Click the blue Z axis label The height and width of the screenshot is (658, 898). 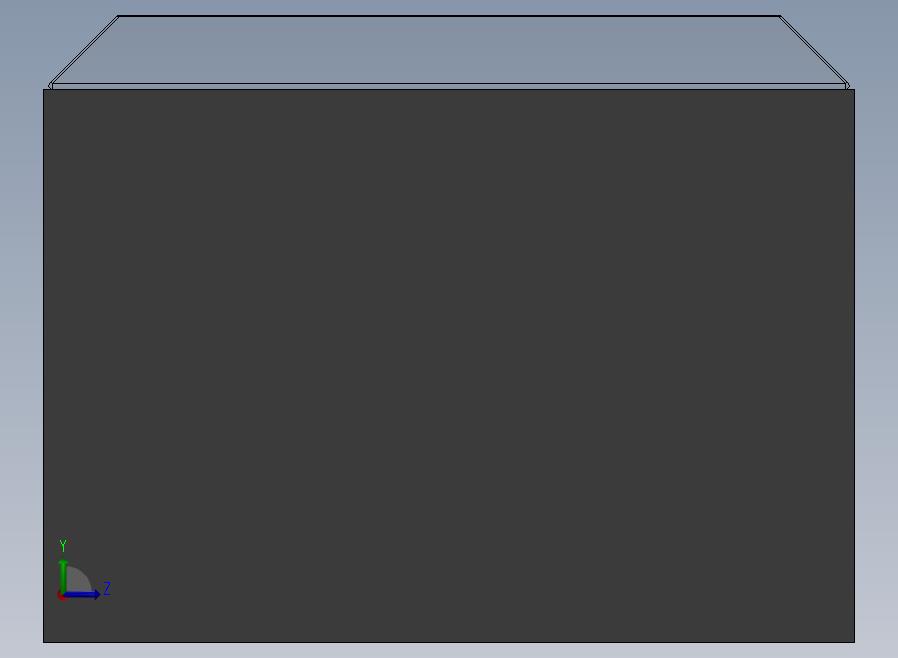(107, 588)
